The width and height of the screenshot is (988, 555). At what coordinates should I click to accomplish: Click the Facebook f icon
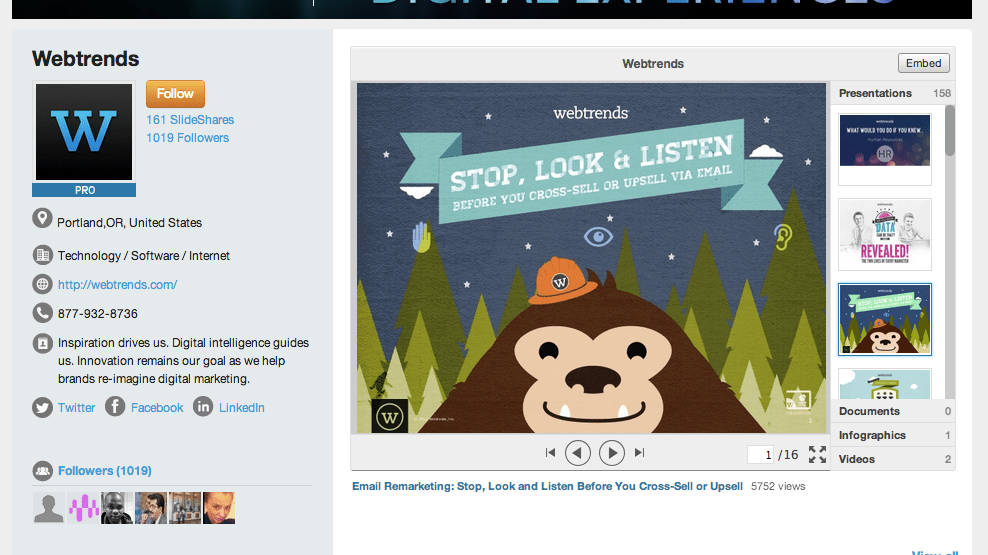tap(115, 407)
